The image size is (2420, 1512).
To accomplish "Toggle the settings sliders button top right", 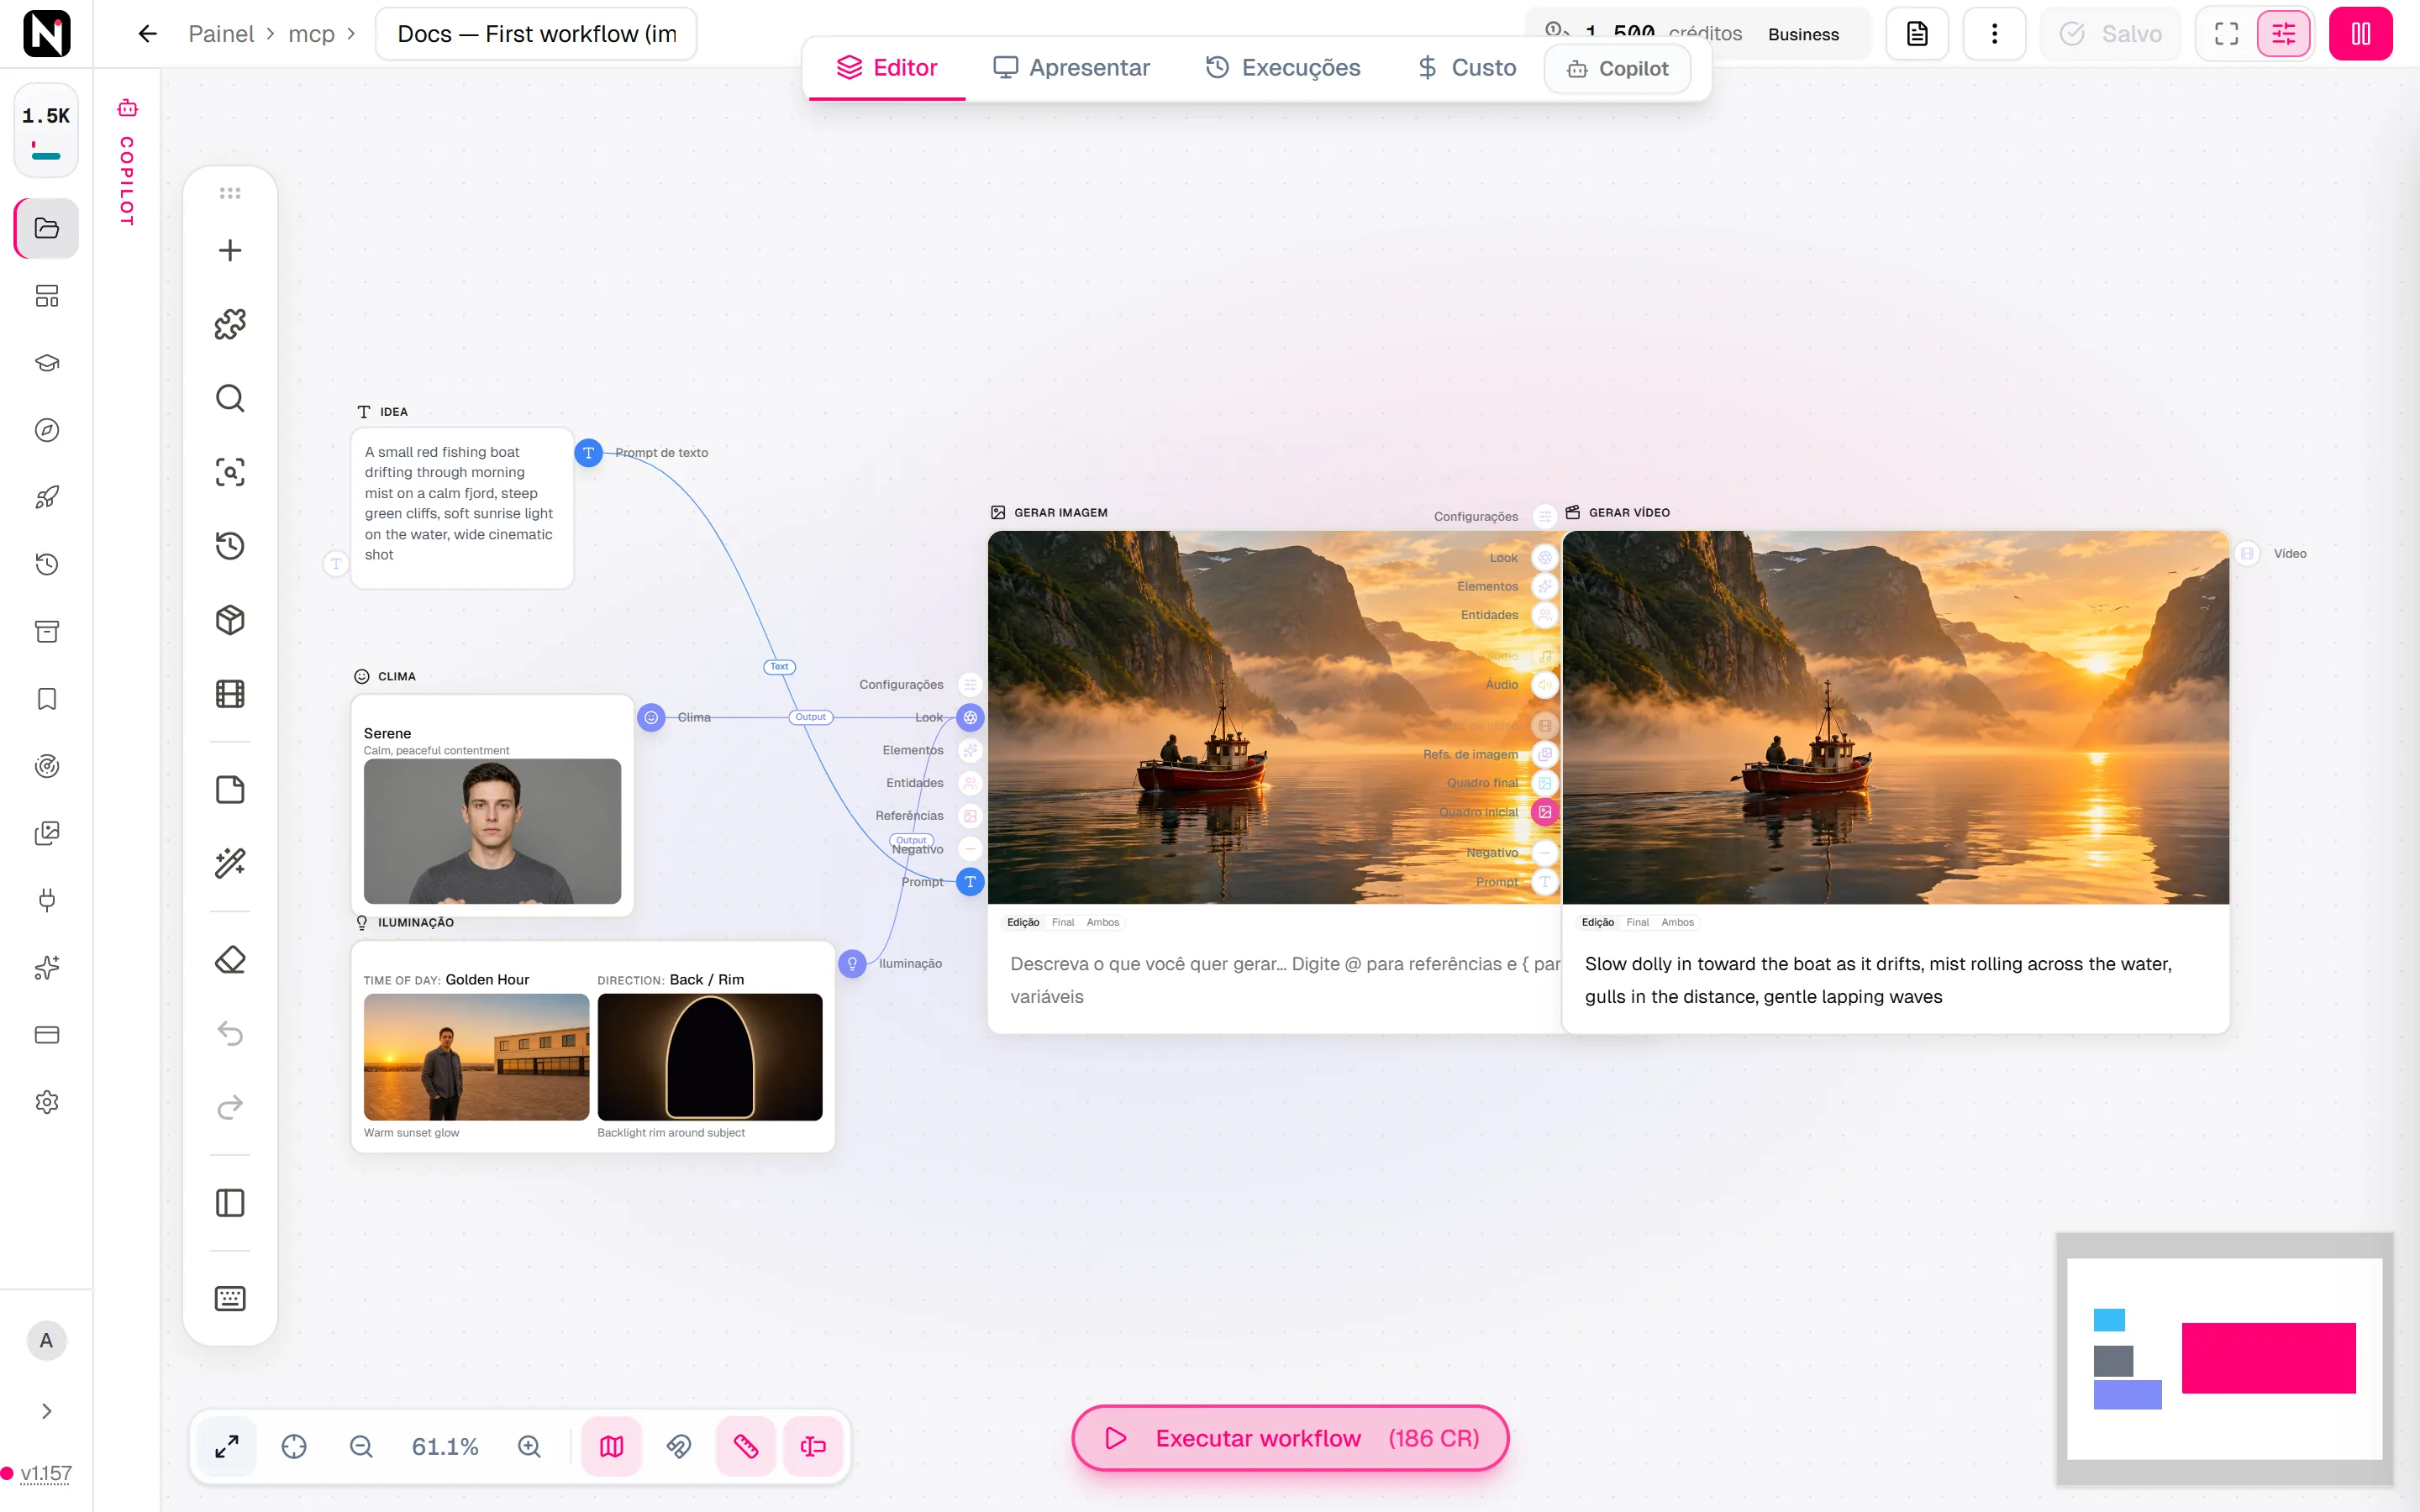I will click(x=2283, y=34).
